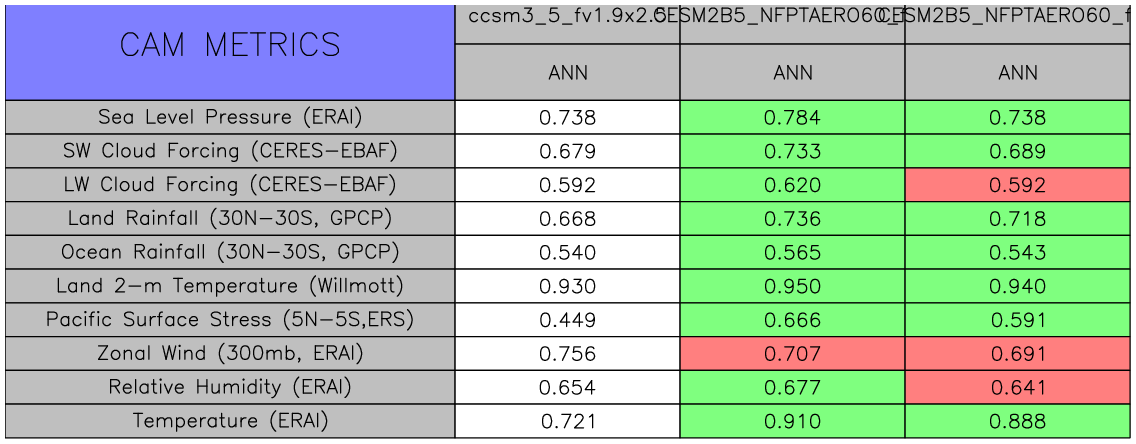Click the Zonal Wind (300mb, ERAI) label
The height and width of the screenshot is (444, 1136).
230,354
